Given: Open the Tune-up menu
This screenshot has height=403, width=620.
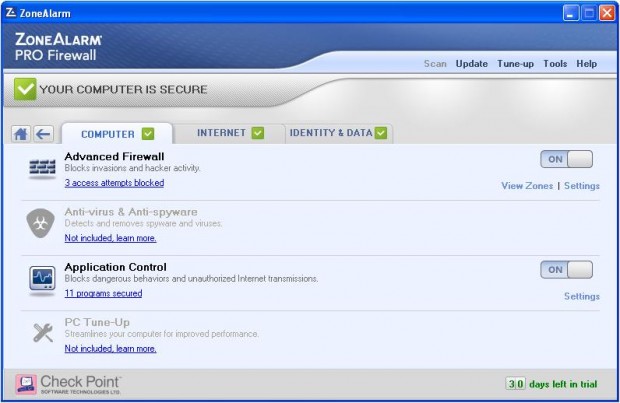Looking at the screenshot, I should 515,64.
